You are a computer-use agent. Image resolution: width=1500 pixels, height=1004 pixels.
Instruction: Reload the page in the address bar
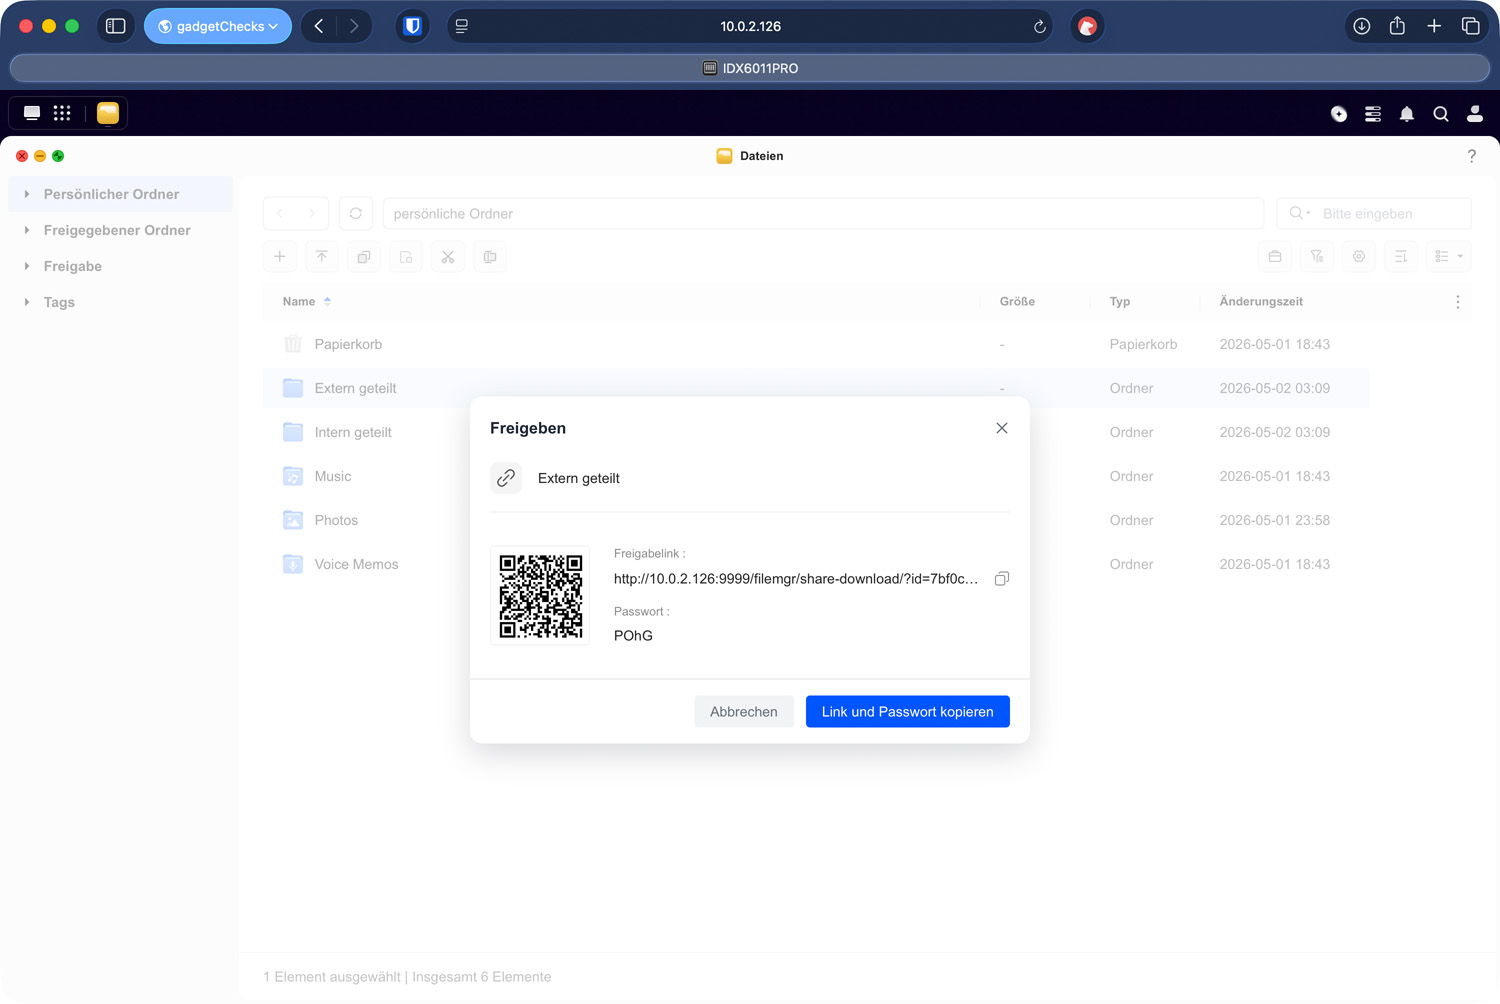(x=1039, y=27)
